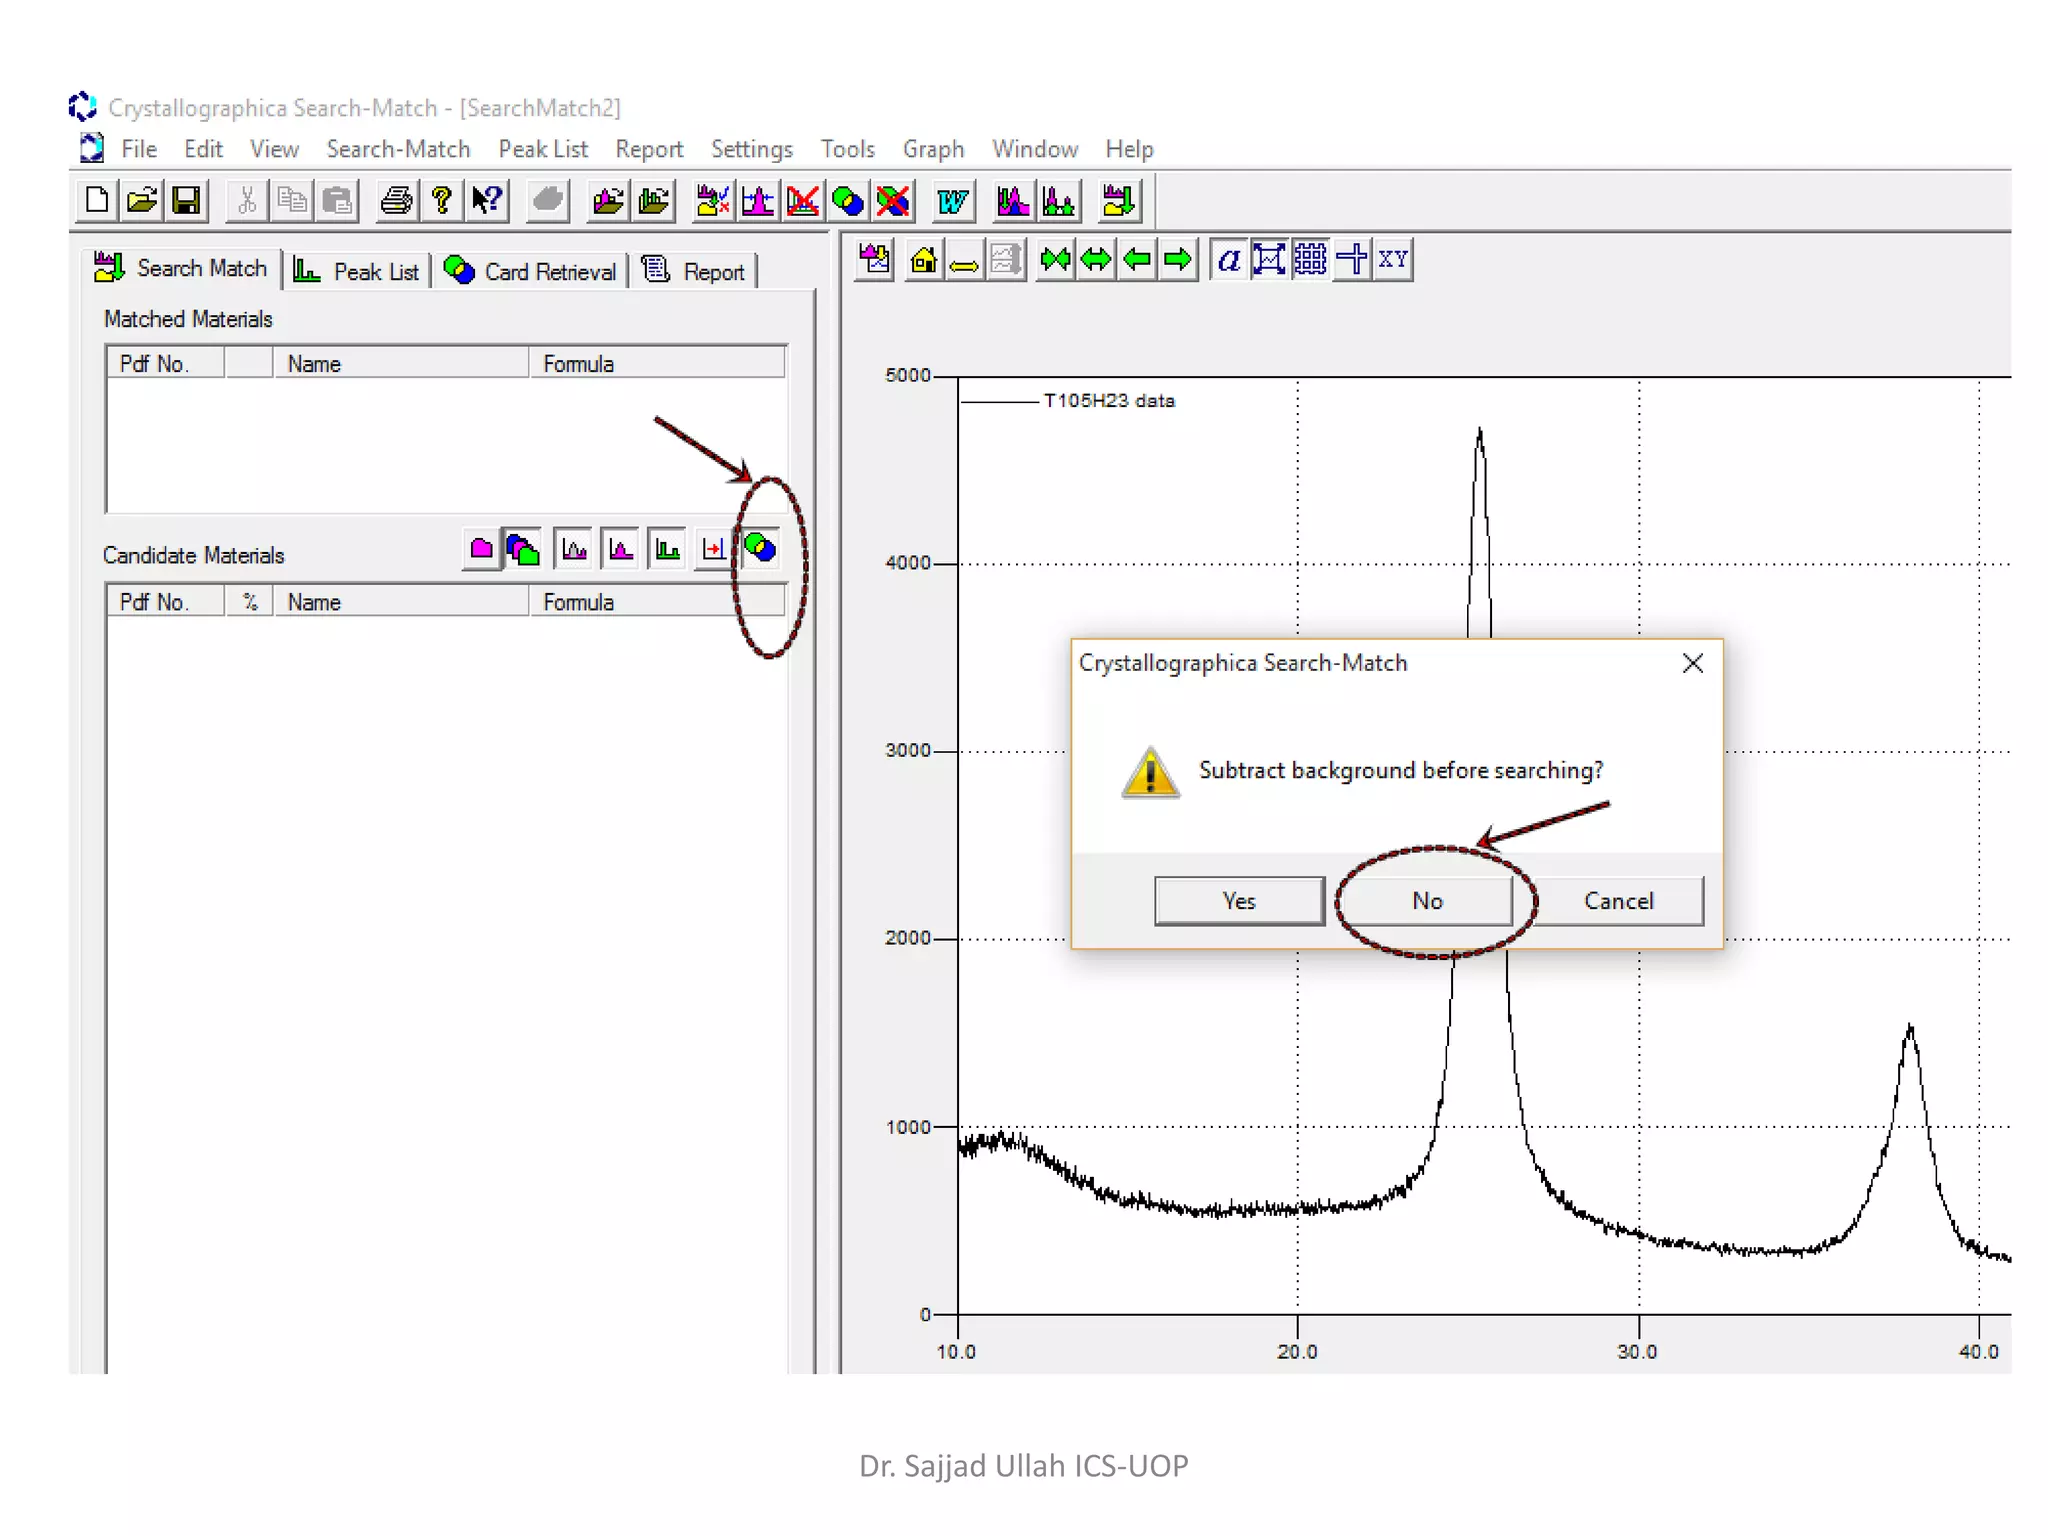Click the blue W toolbar icon

pyautogui.click(x=951, y=201)
